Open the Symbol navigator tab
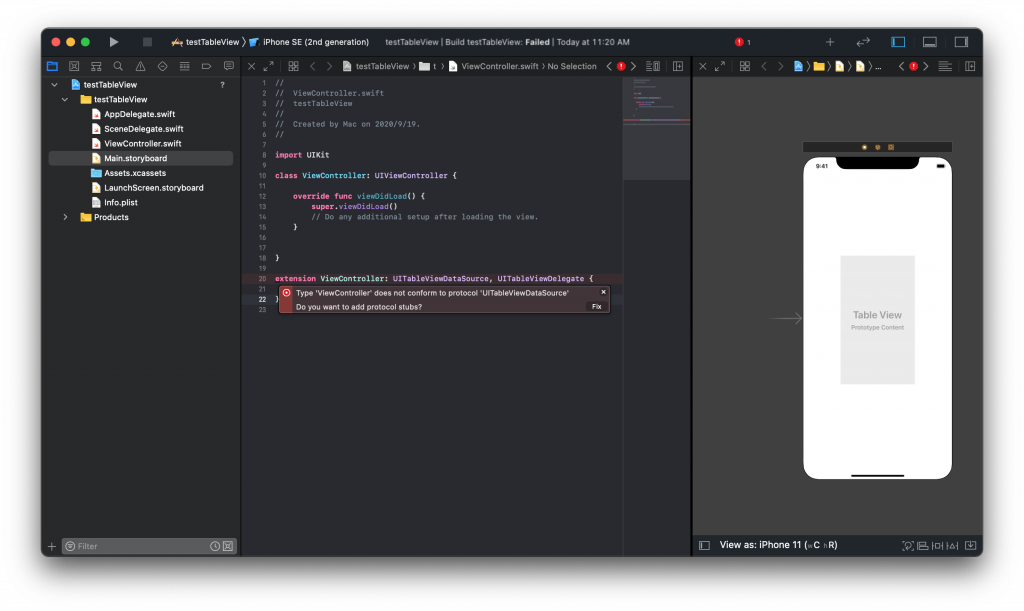The width and height of the screenshot is (1024, 611). coord(96,66)
